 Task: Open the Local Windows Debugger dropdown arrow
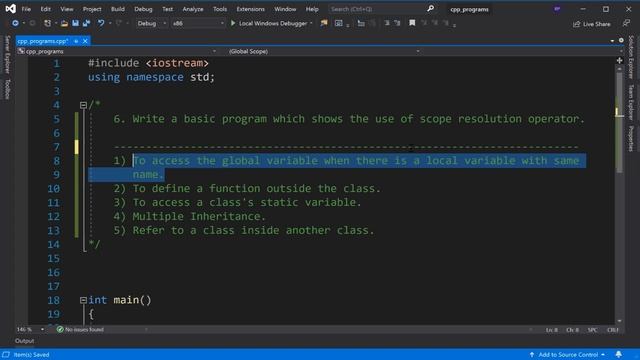tap(311, 24)
